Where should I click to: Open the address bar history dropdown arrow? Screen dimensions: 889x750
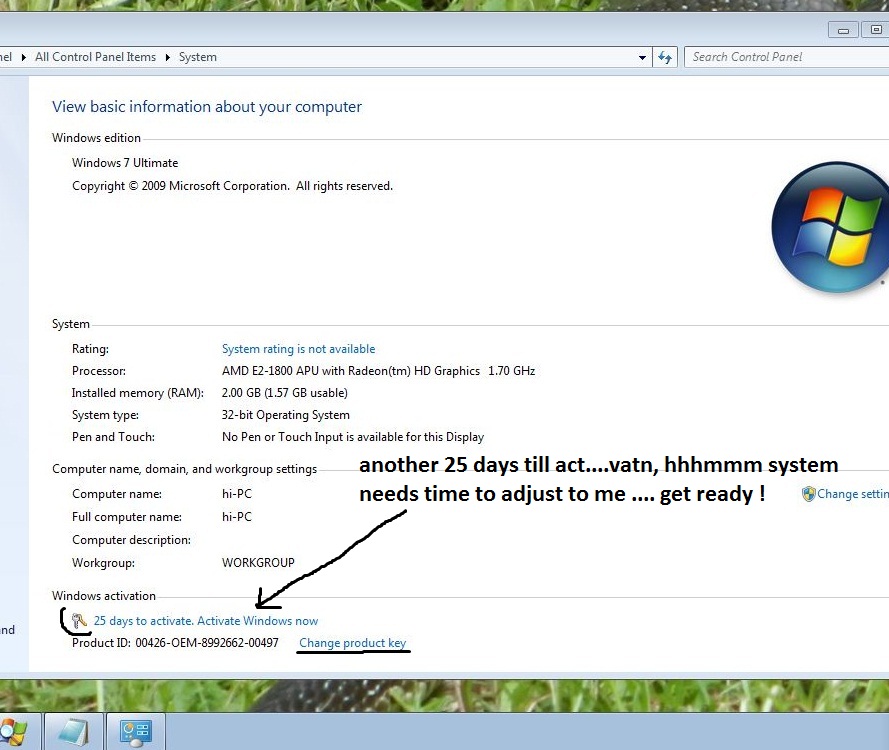pyautogui.click(x=642, y=57)
